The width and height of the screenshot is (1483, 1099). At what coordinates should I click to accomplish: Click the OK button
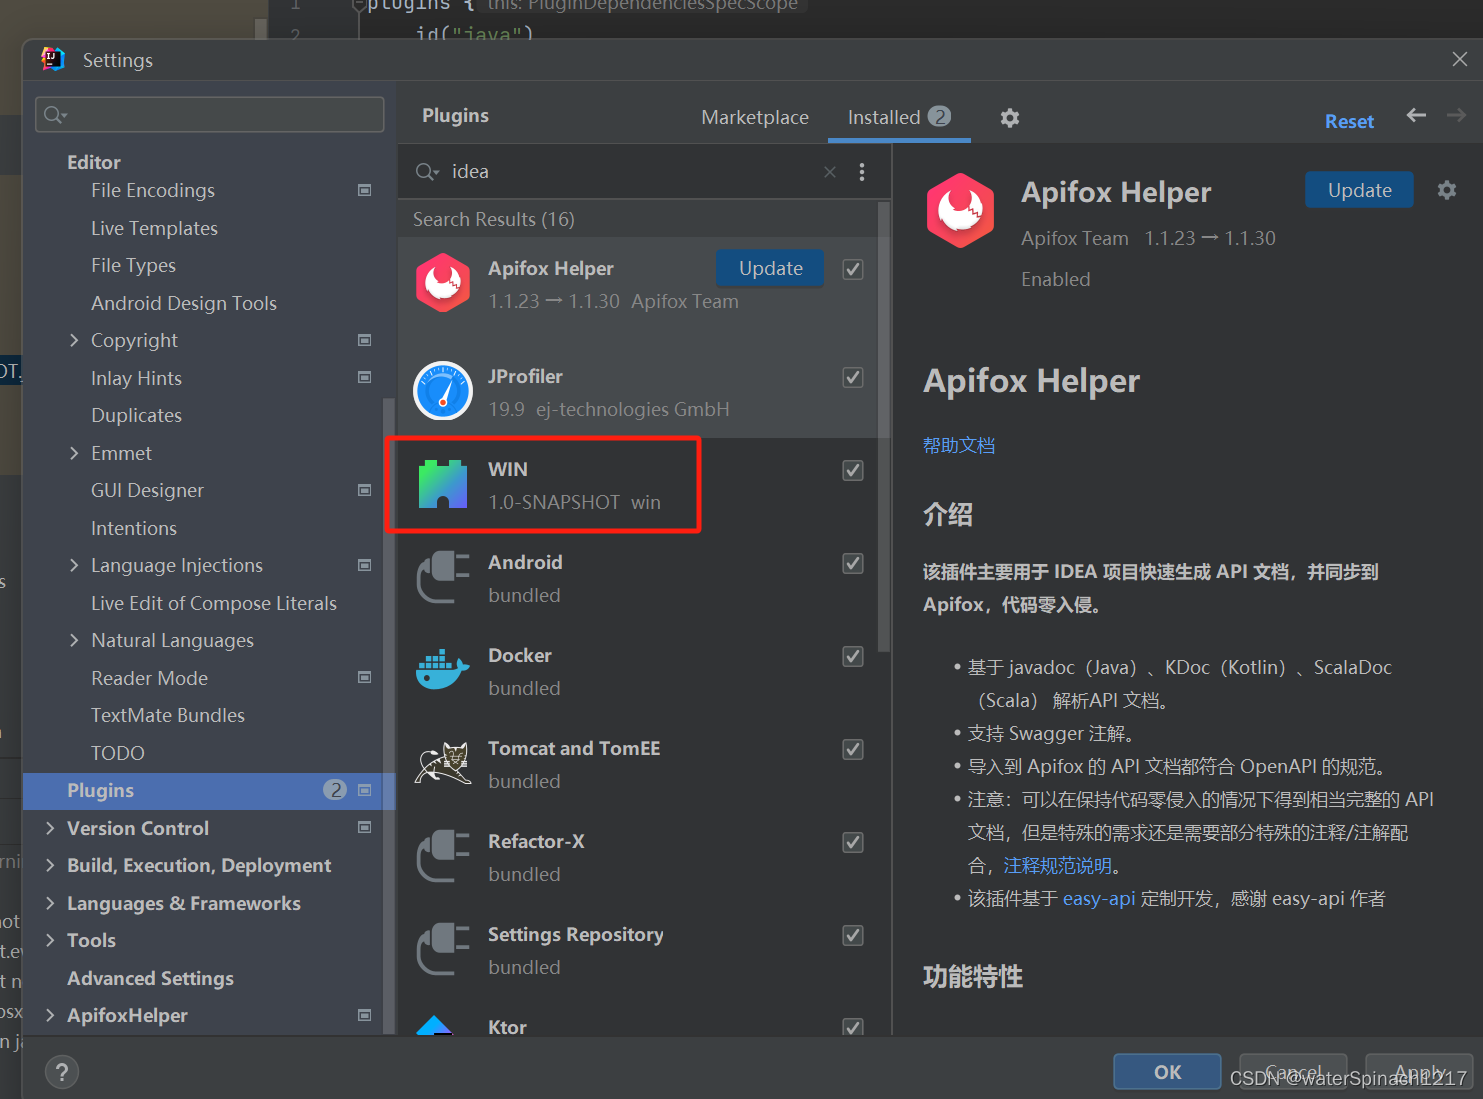(x=1167, y=1072)
